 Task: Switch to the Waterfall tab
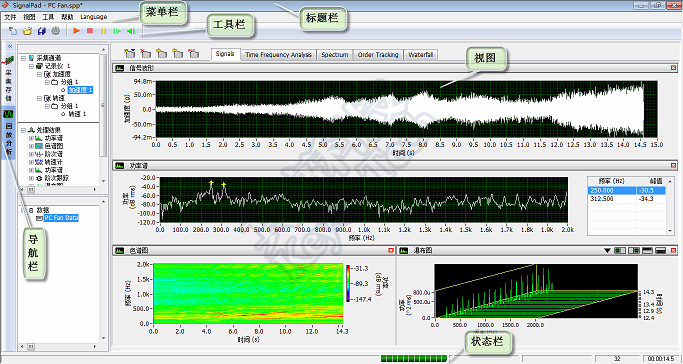coord(421,55)
